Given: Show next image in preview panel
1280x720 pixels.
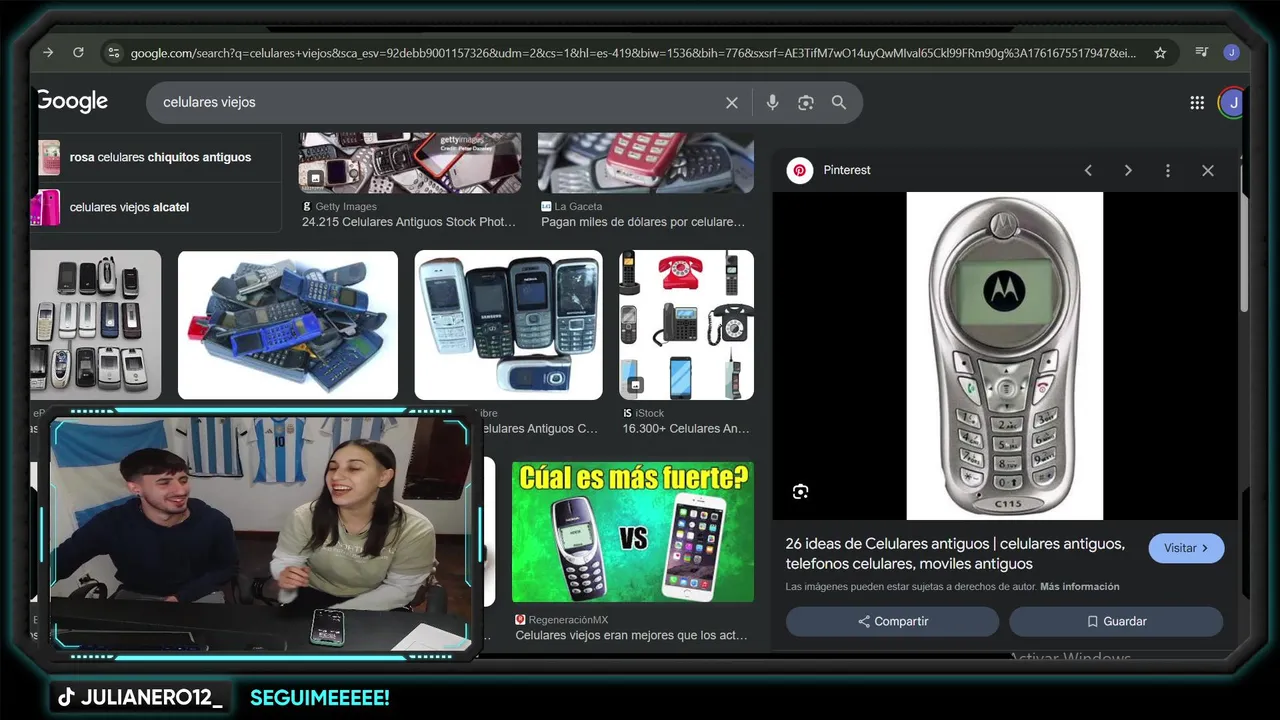Looking at the screenshot, I should pos(1128,170).
